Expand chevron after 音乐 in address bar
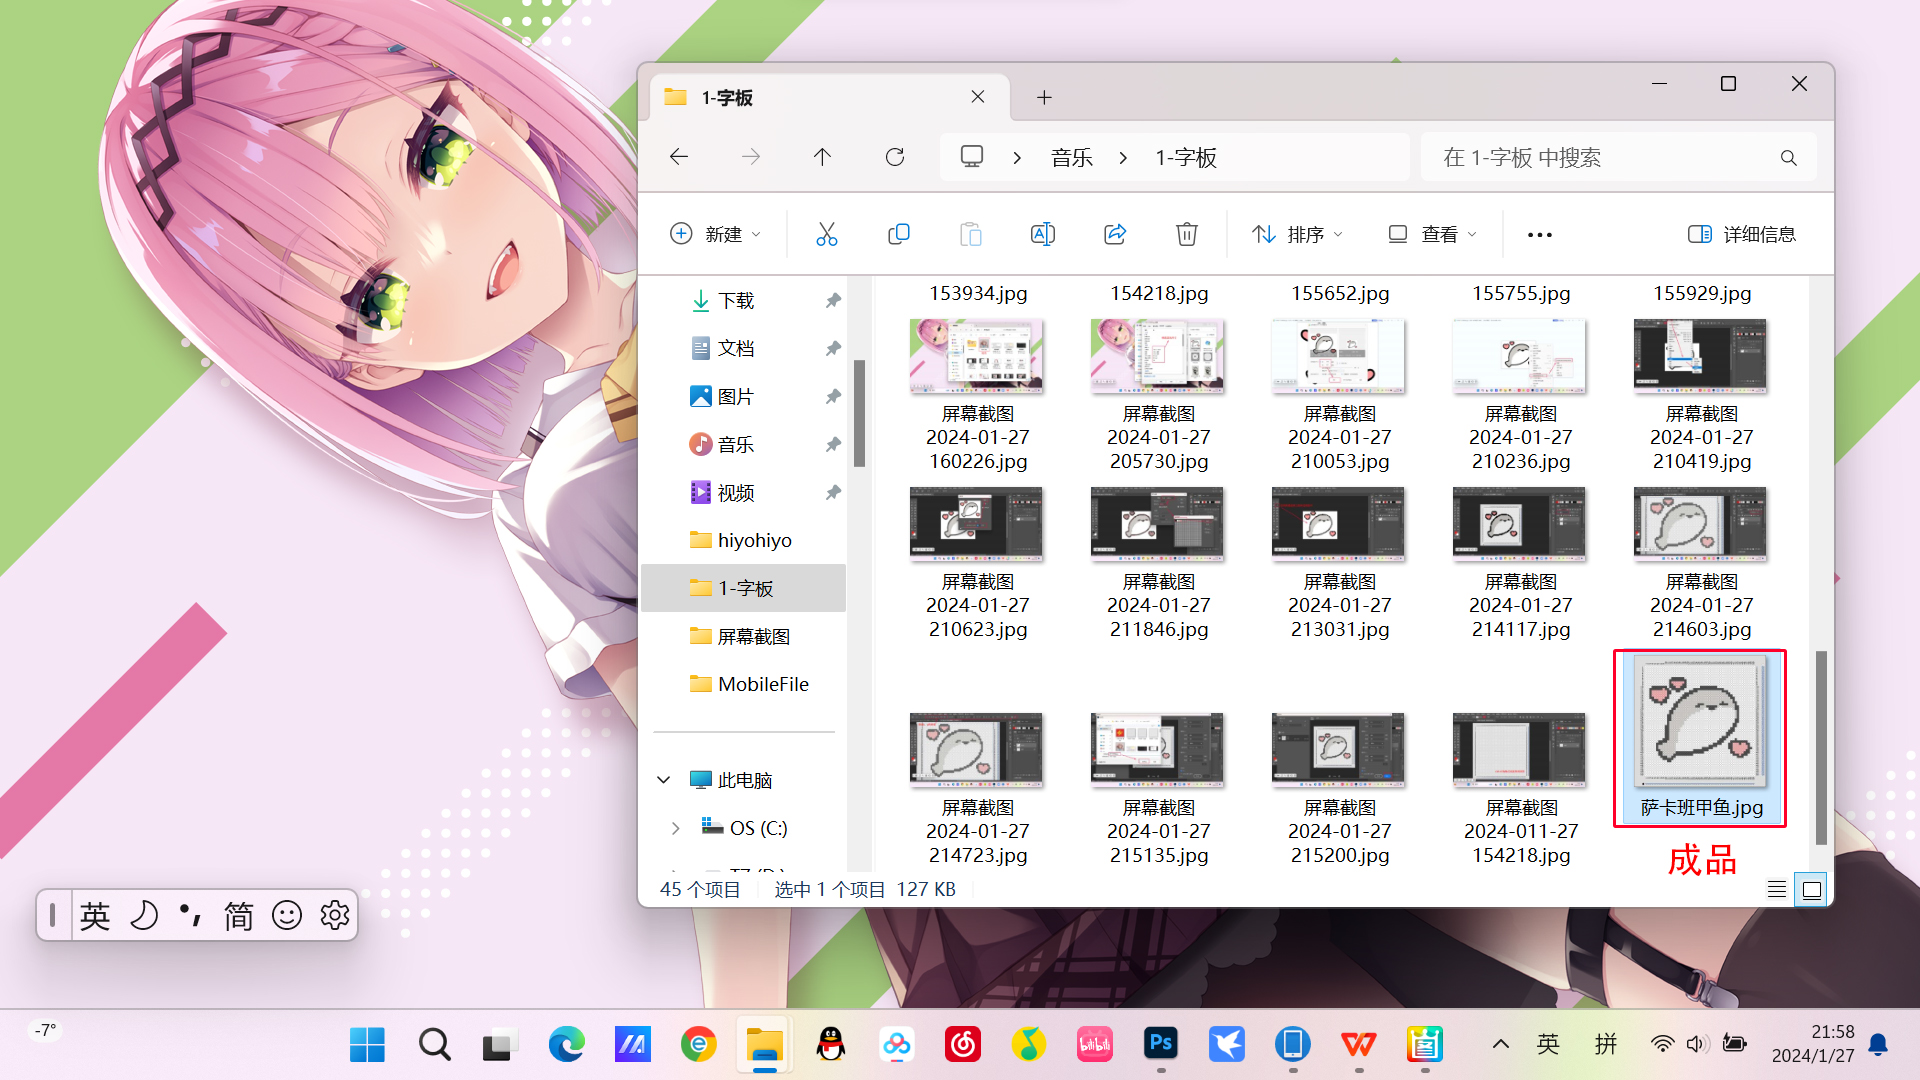 tap(1123, 158)
